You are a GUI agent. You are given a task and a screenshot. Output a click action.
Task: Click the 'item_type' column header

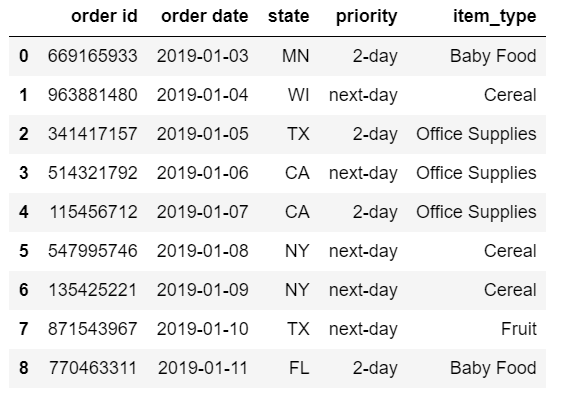coord(495,17)
